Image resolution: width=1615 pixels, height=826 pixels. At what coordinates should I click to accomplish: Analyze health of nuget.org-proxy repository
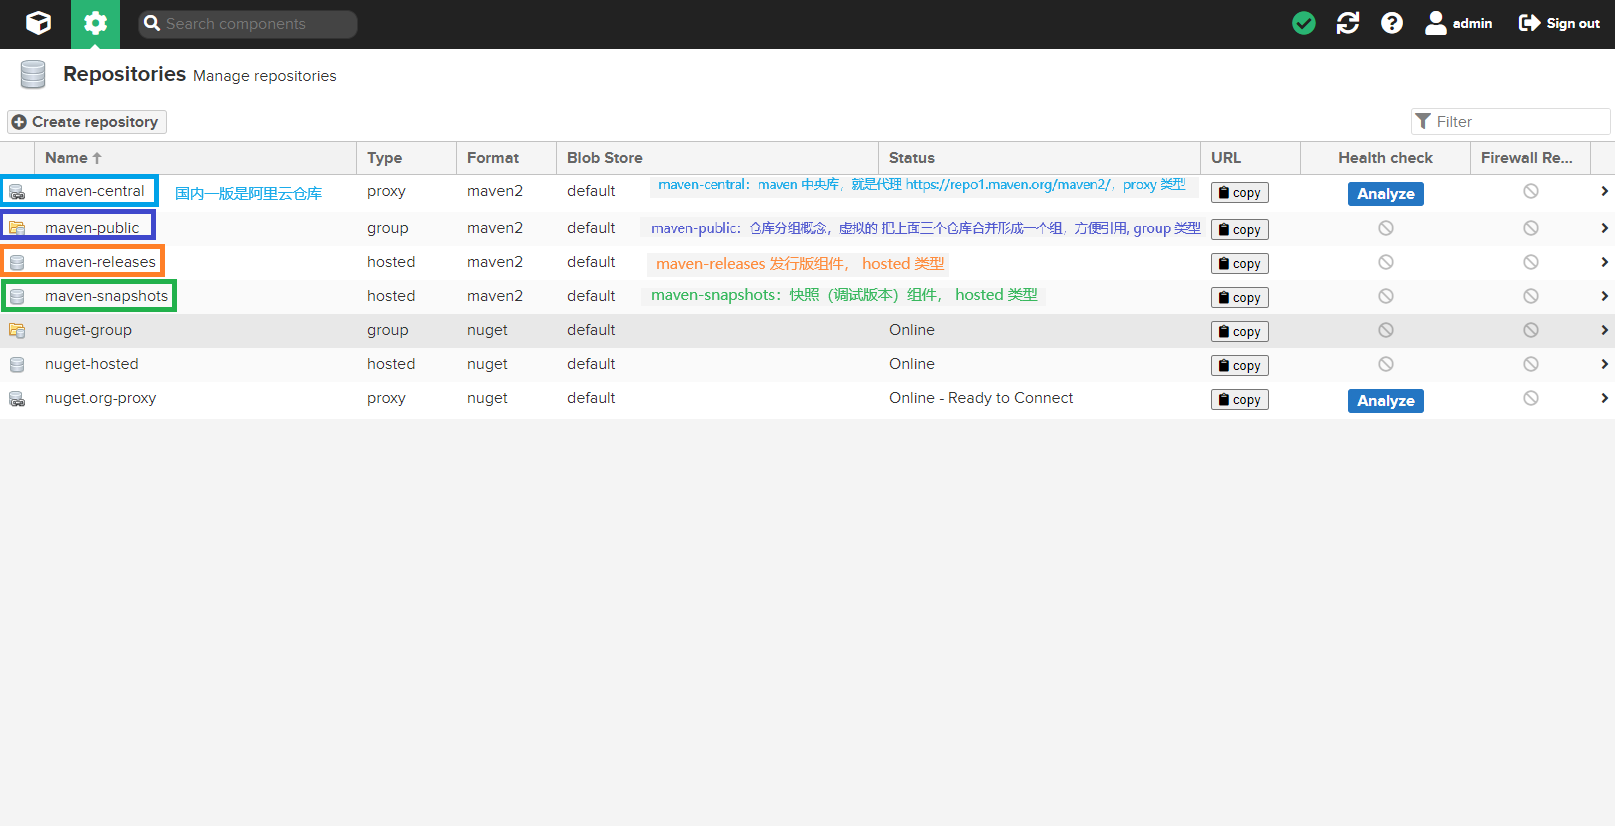[x=1386, y=401]
